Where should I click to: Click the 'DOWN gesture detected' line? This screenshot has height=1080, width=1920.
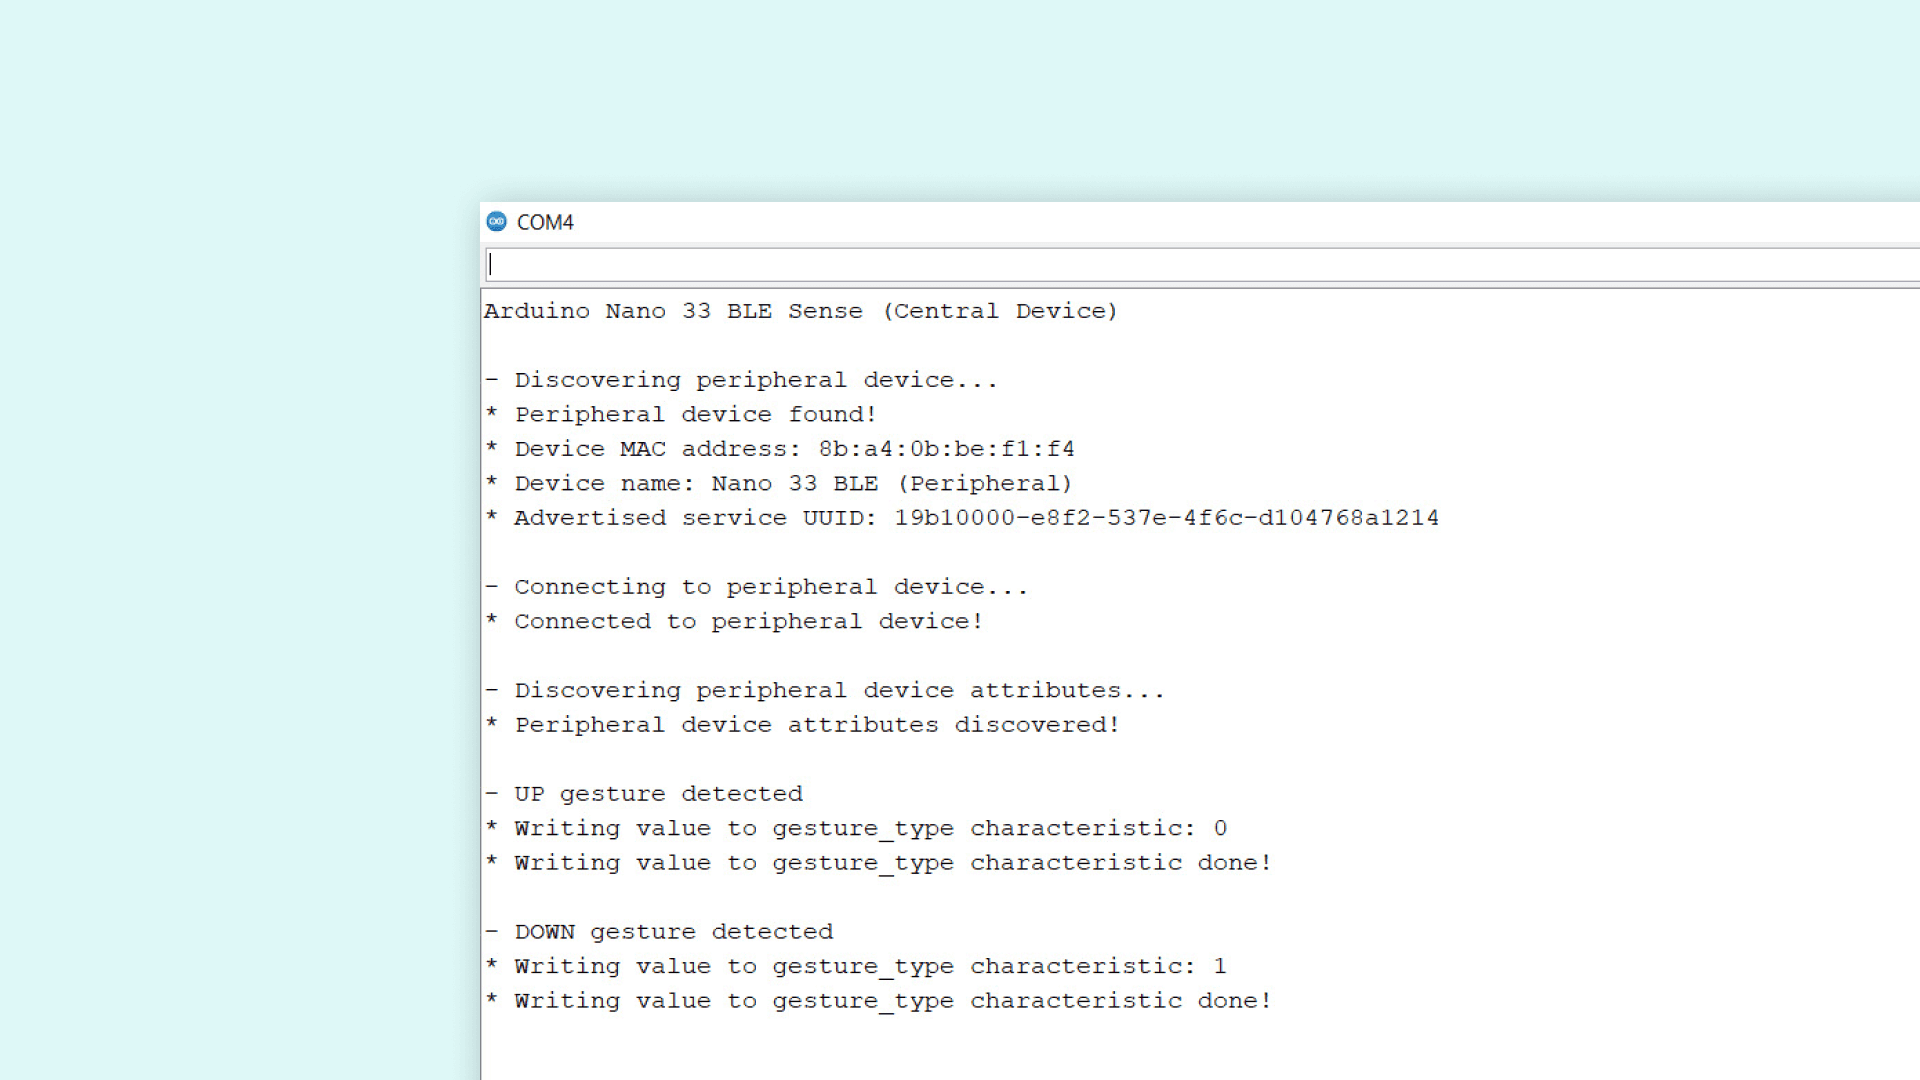click(x=673, y=932)
